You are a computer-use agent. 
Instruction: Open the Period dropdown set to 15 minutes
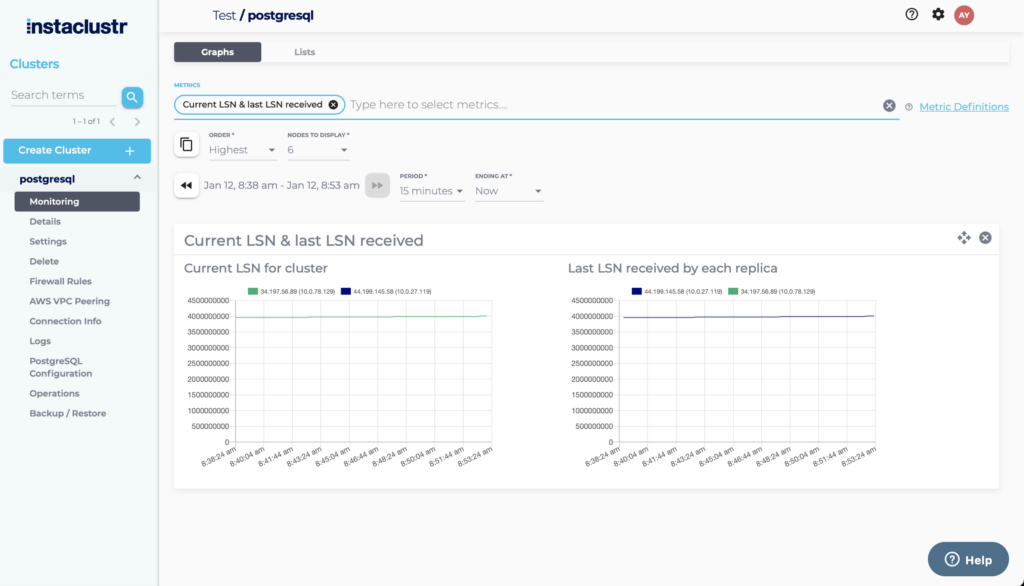point(431,190)
